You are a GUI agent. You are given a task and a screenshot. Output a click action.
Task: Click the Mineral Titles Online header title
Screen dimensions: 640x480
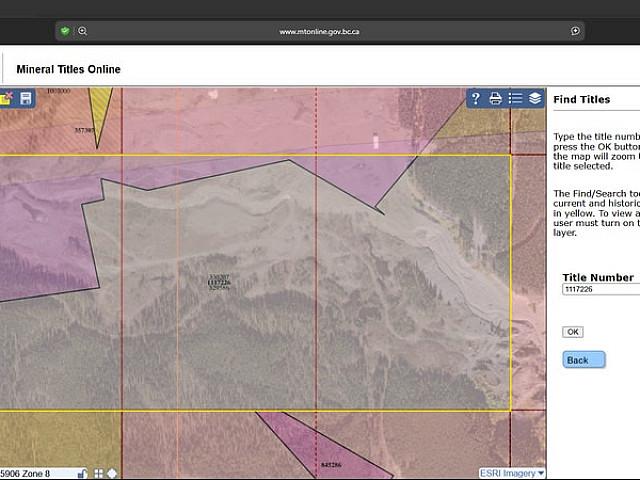[68, 69]
